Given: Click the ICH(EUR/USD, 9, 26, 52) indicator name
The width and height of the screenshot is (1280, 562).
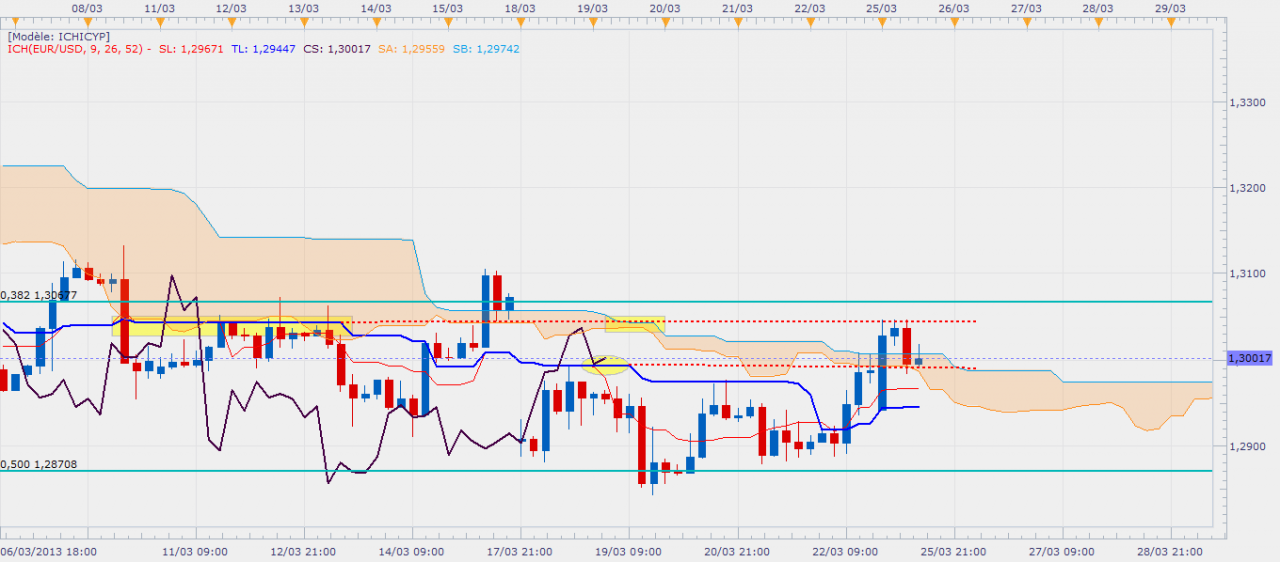Looking at the screenshot, I should [75, 48].
